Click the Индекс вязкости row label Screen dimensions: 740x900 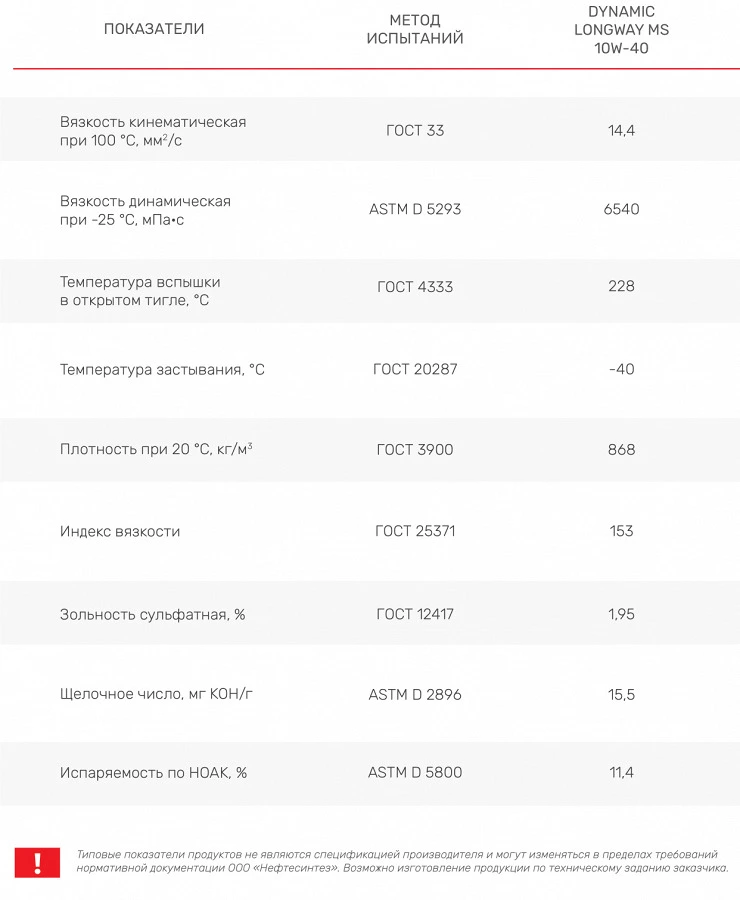pyautogui.click(x=120, y=532)
